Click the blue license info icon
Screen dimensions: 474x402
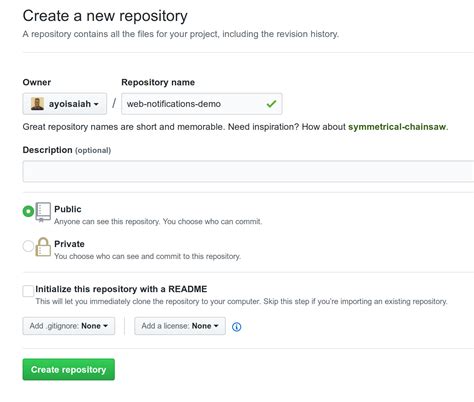coord(236,327)
